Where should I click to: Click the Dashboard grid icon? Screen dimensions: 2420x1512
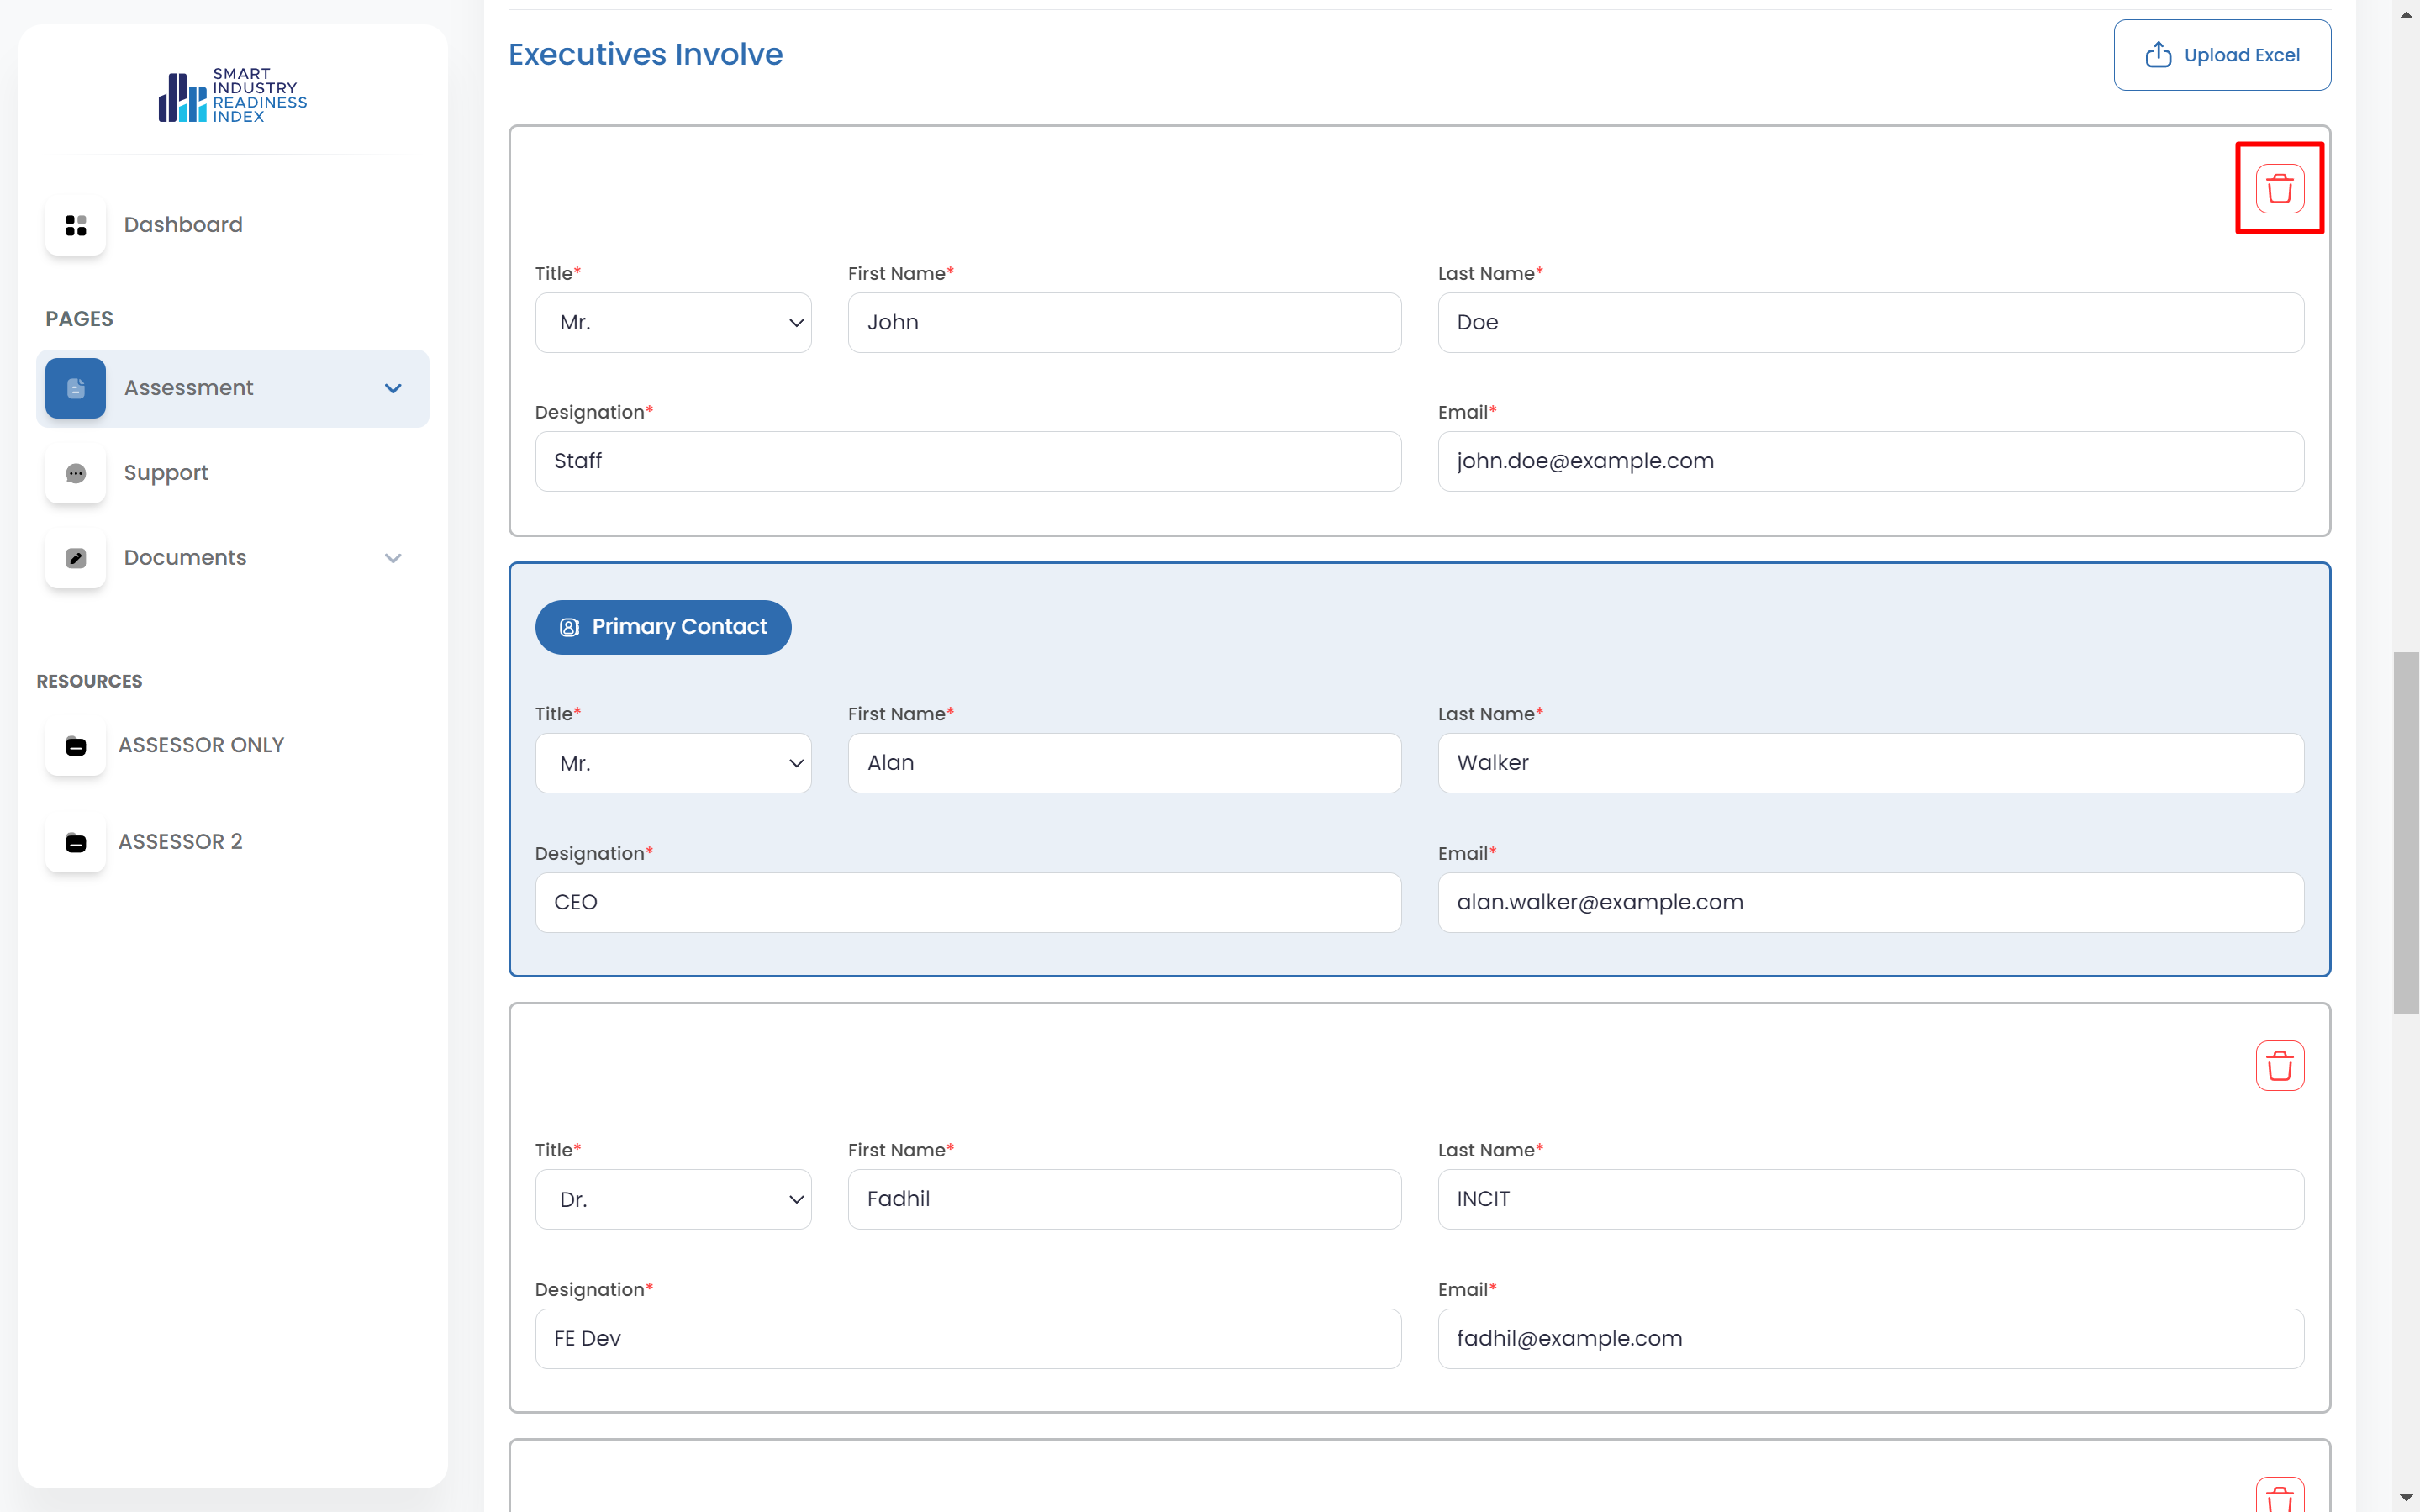tap(76, 225)
